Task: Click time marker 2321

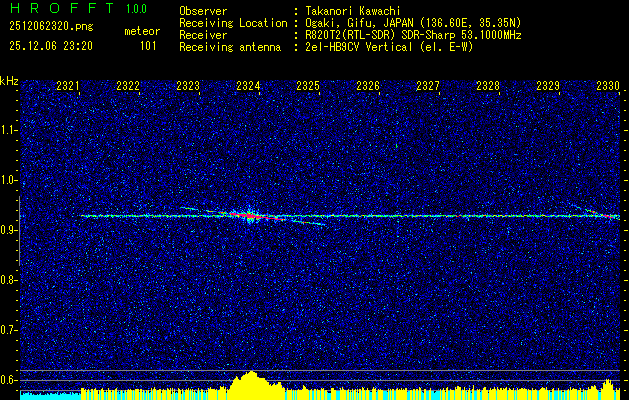Action: (x=68, y=86)
